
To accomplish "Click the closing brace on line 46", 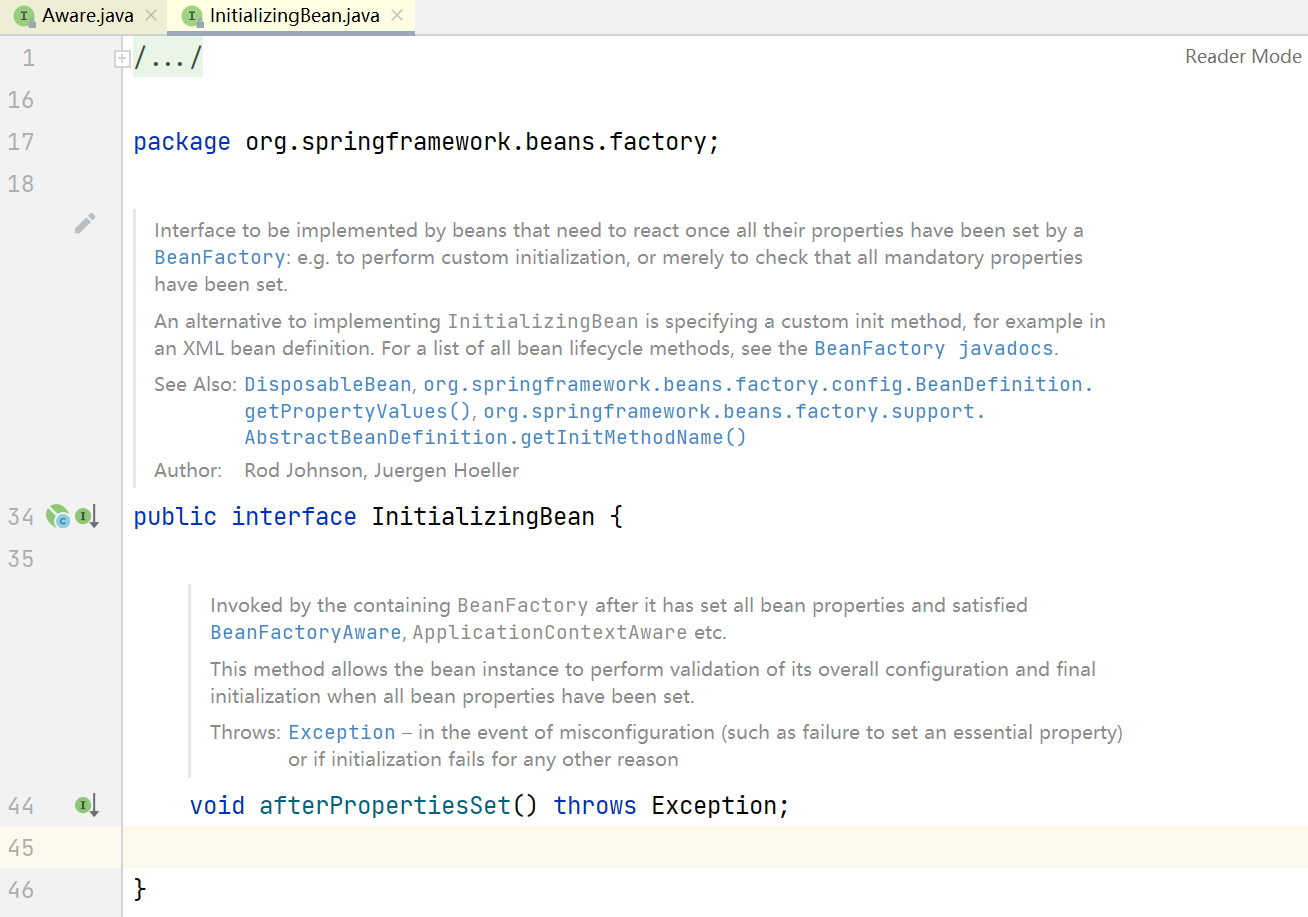I will (x=140, y=888).
